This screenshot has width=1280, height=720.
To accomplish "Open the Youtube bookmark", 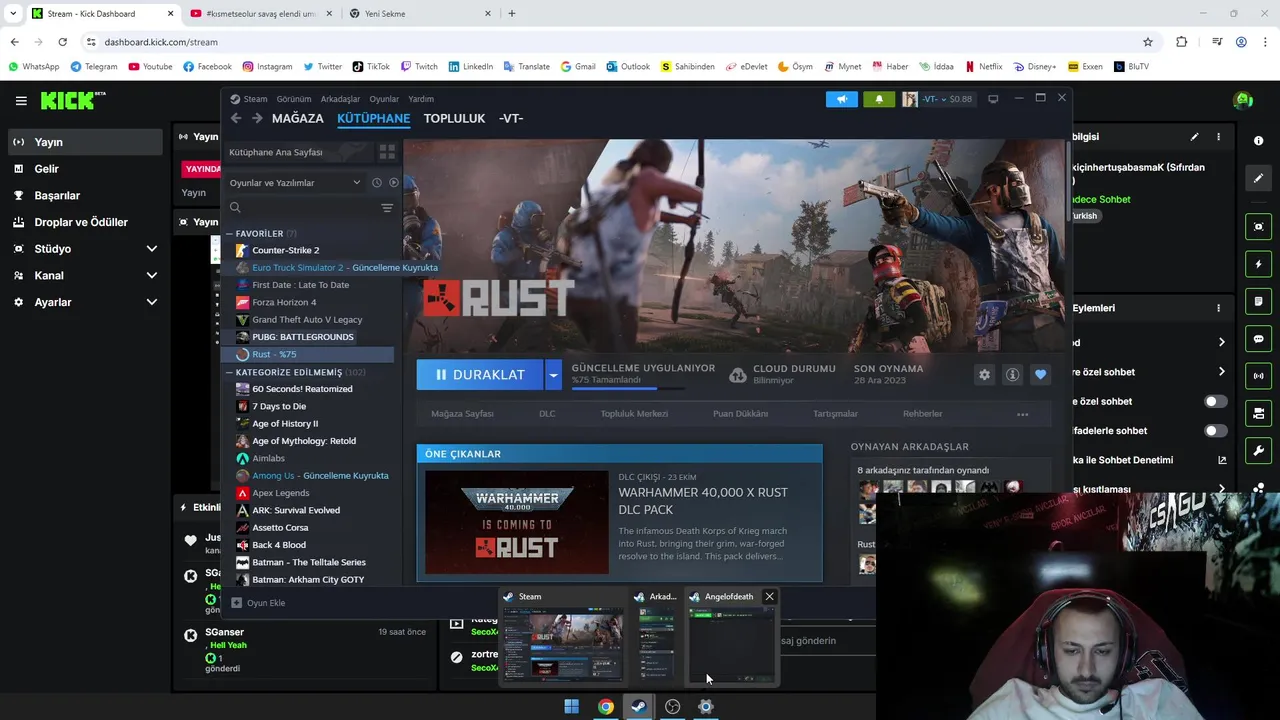I will click(x=150, y=67).
